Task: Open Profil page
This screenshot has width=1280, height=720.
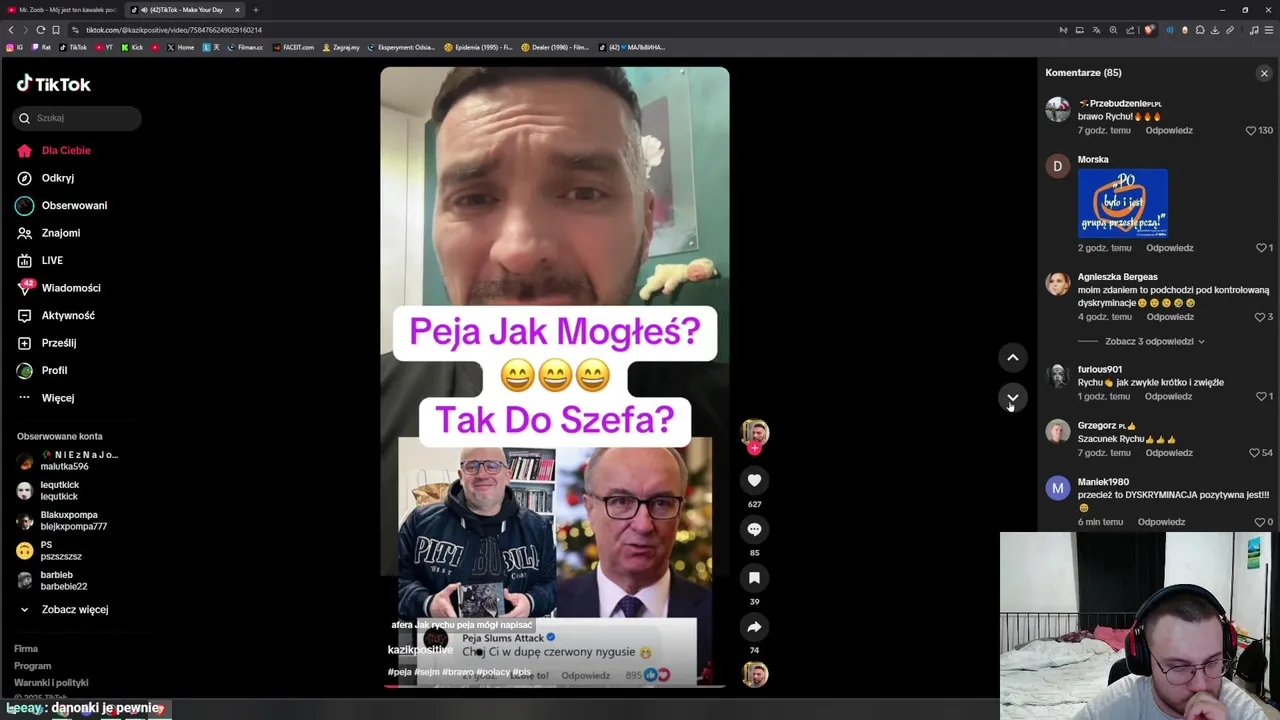Action: [x=42, y=370]
